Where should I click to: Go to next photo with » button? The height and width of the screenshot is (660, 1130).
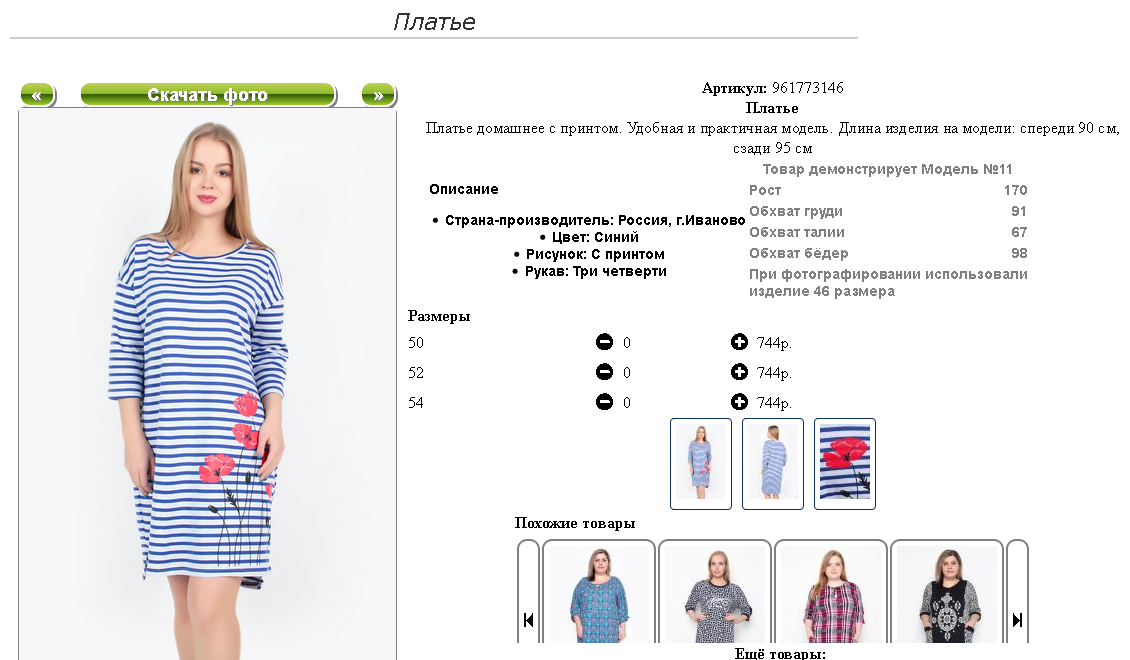coord(378,94)
